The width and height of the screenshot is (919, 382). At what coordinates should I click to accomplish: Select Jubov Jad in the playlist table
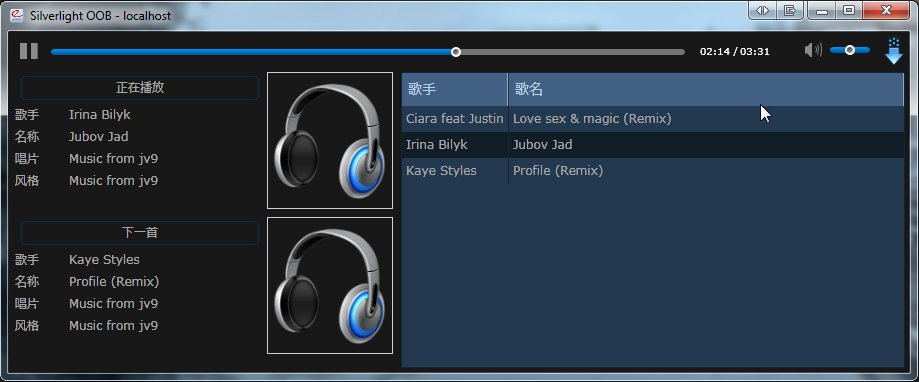(x=543, y=145)
